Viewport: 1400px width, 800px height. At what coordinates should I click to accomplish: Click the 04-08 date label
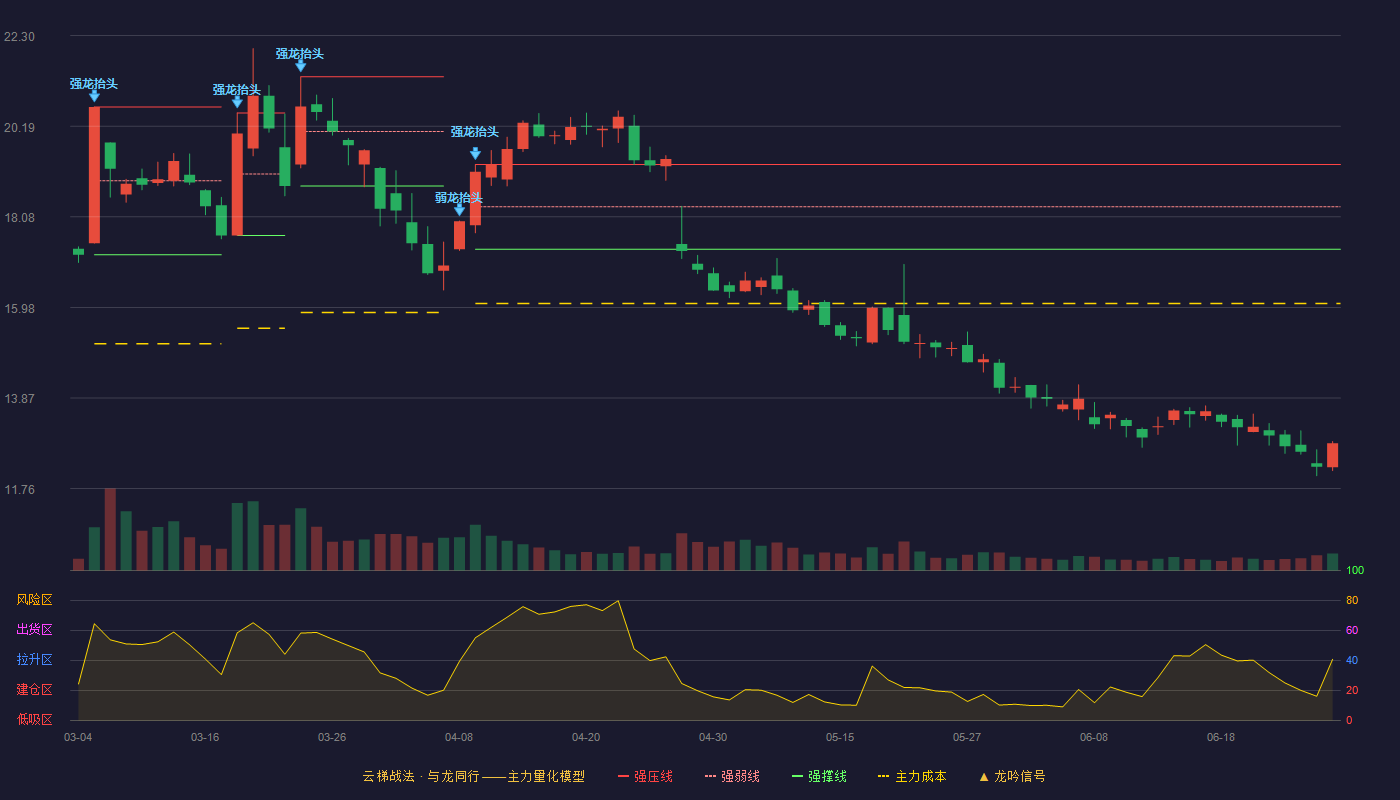(459, 737)
